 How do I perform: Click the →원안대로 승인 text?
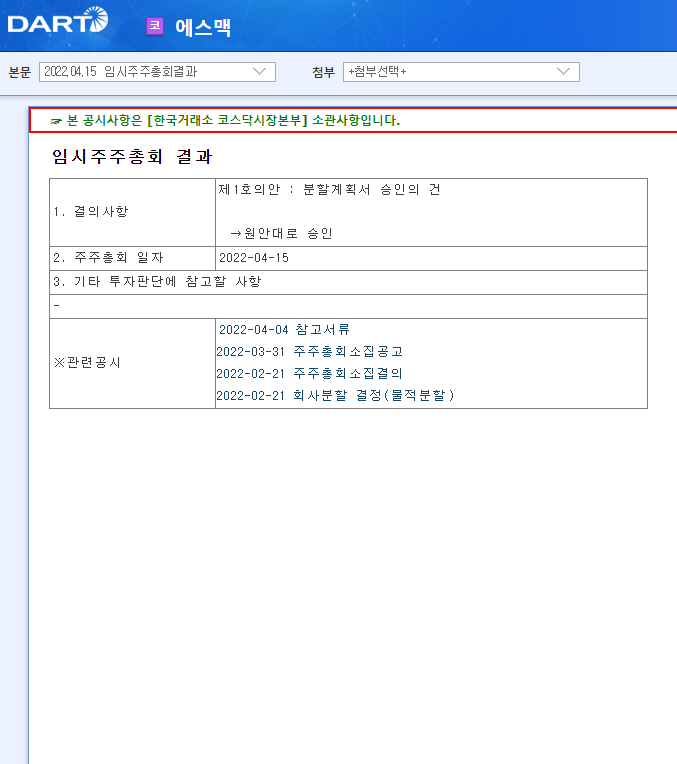coord(281,233)
